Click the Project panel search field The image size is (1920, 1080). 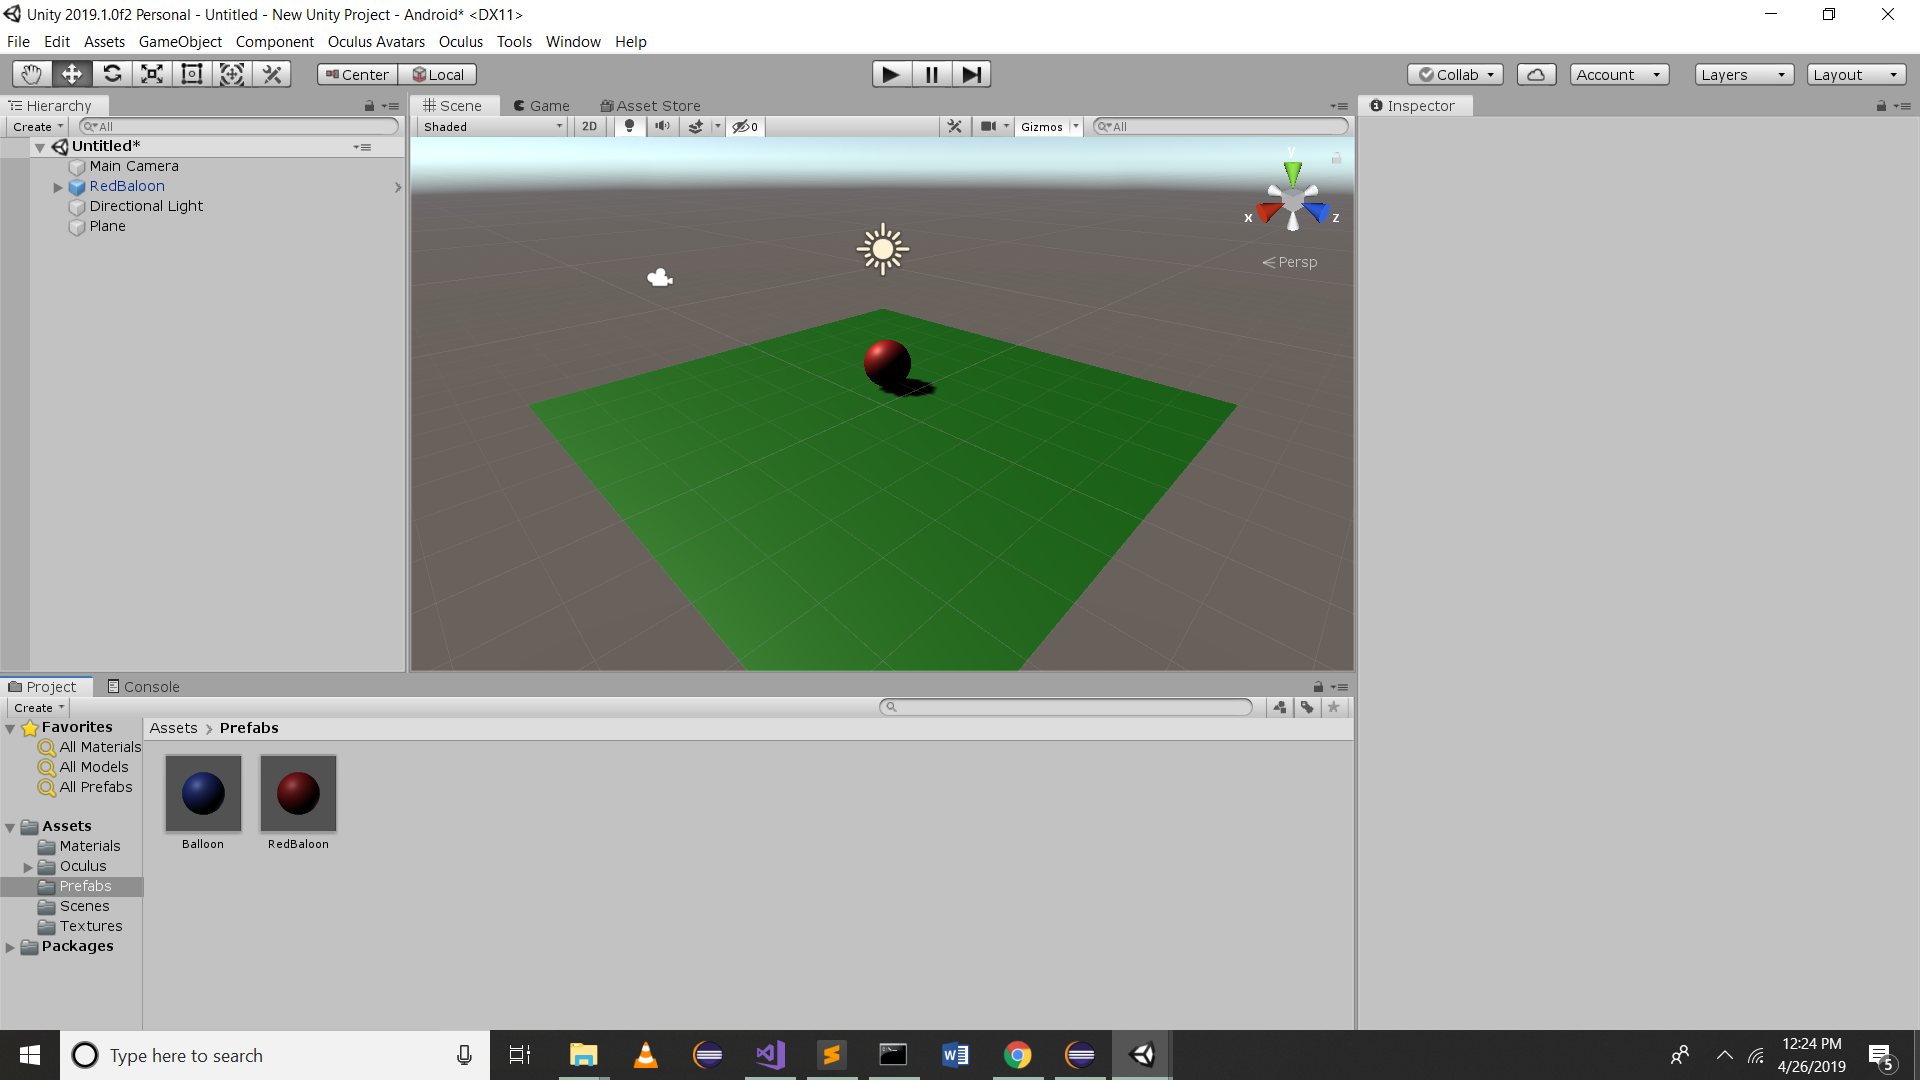pos(1065,707)
